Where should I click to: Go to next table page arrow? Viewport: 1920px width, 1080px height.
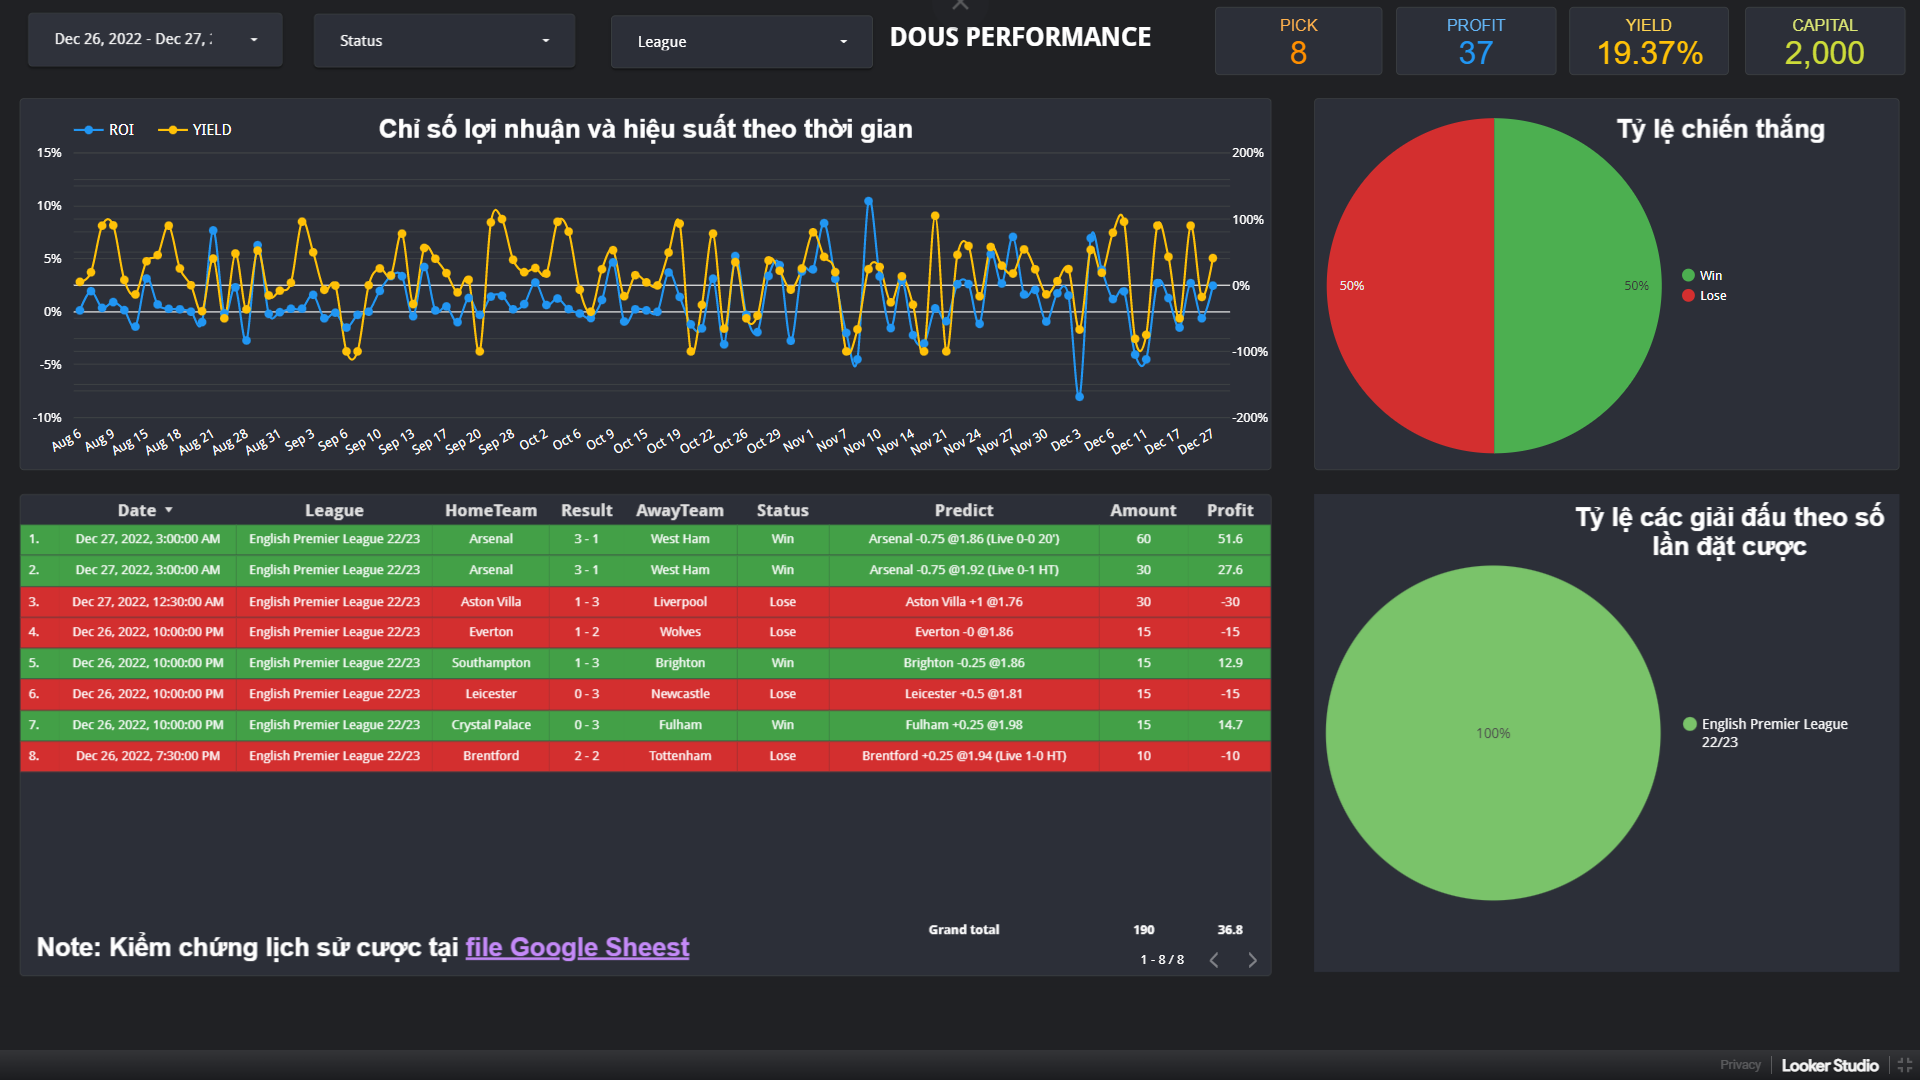tap(1252, 960)
